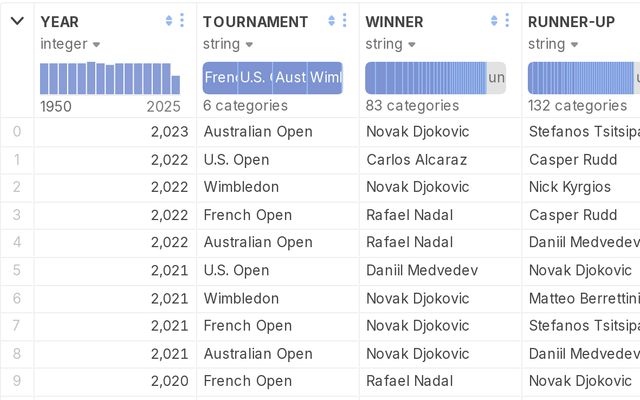Change WINNER string type dropdown
Screen dimensions: 640x400
[390, 44]
